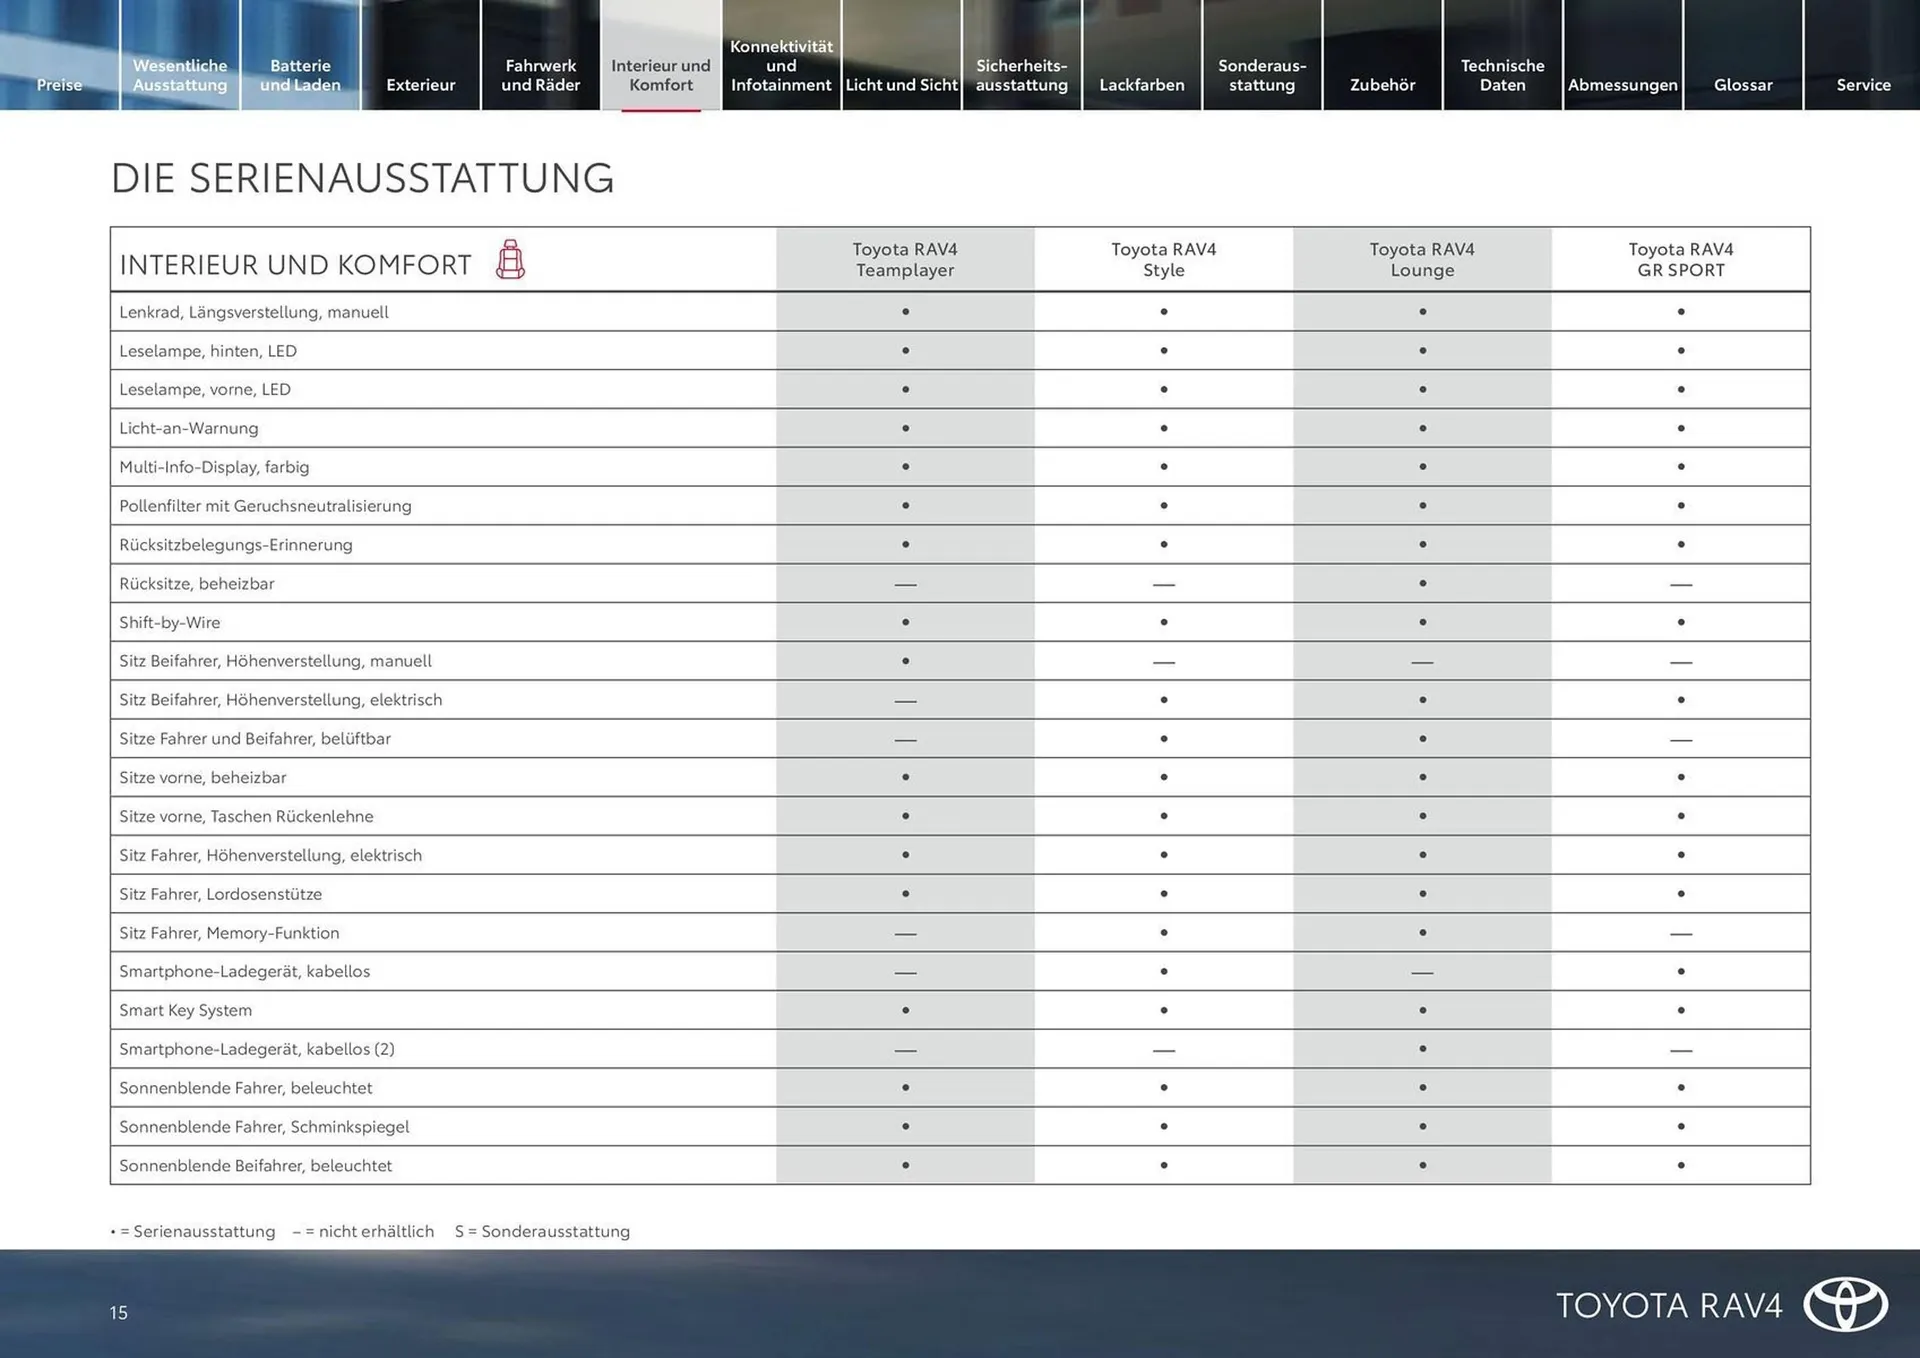1920x1358 pixels.
Task: Open the Batterie und Laden section
Action: [300, 75]
